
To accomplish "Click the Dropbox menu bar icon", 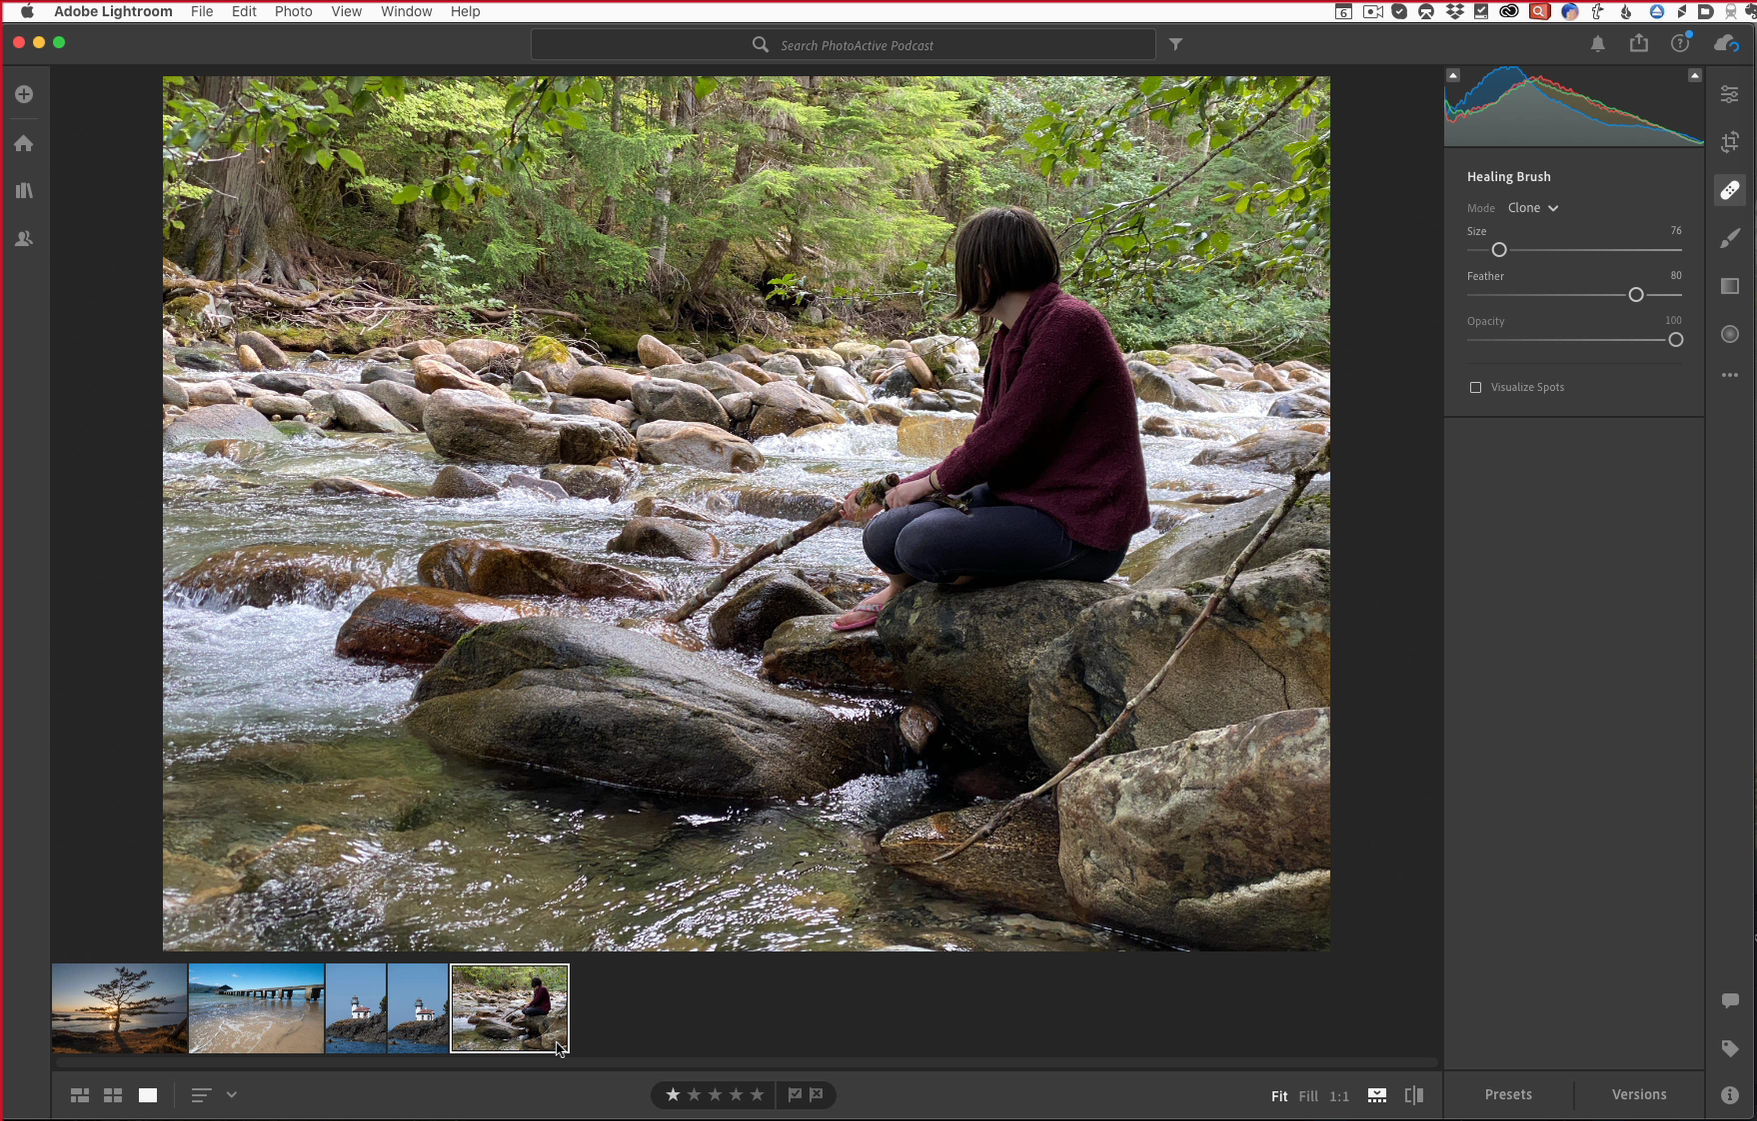I will coord(1454,11).
